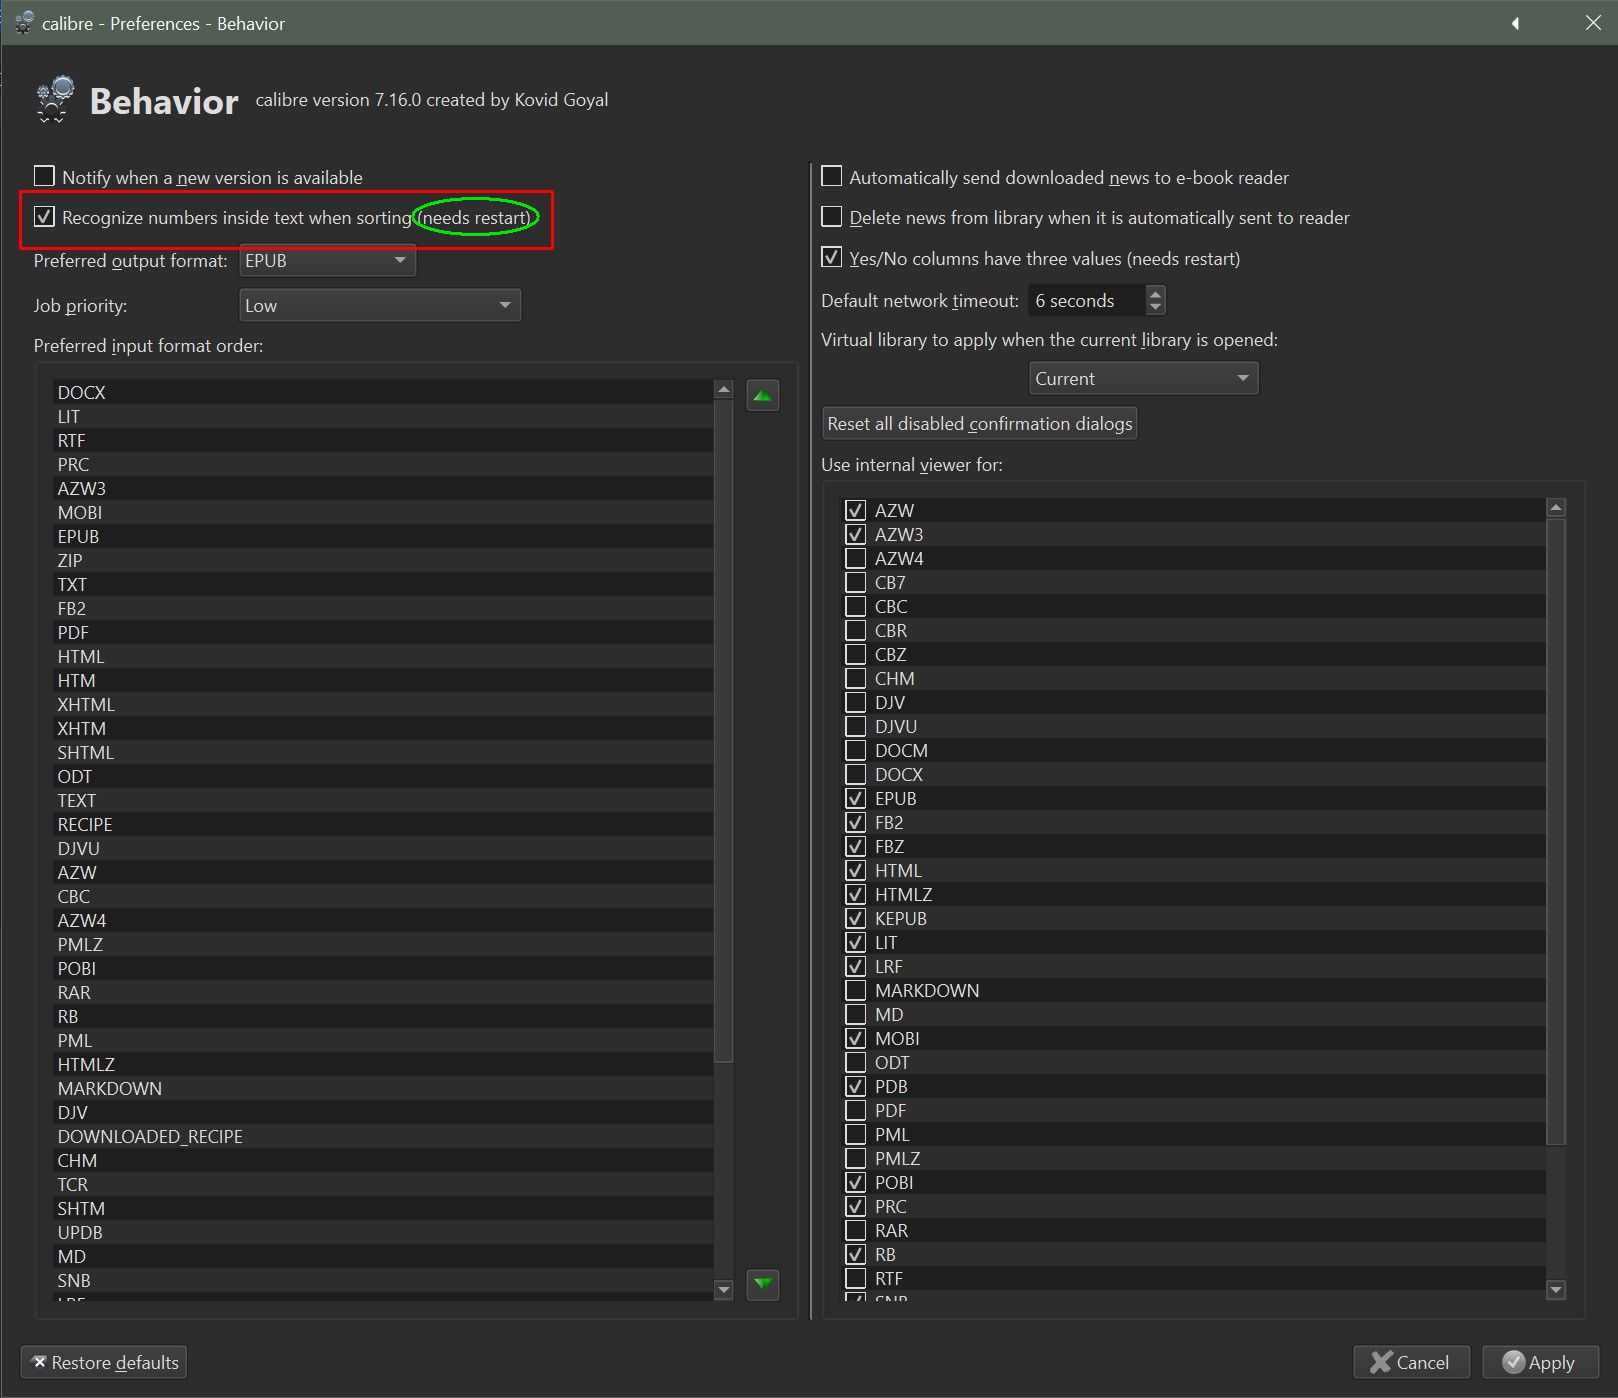The height and width of the screenshot is (1398, 1618).
Task: Click the Apply button
Action: click(x=1539, y=1362)
